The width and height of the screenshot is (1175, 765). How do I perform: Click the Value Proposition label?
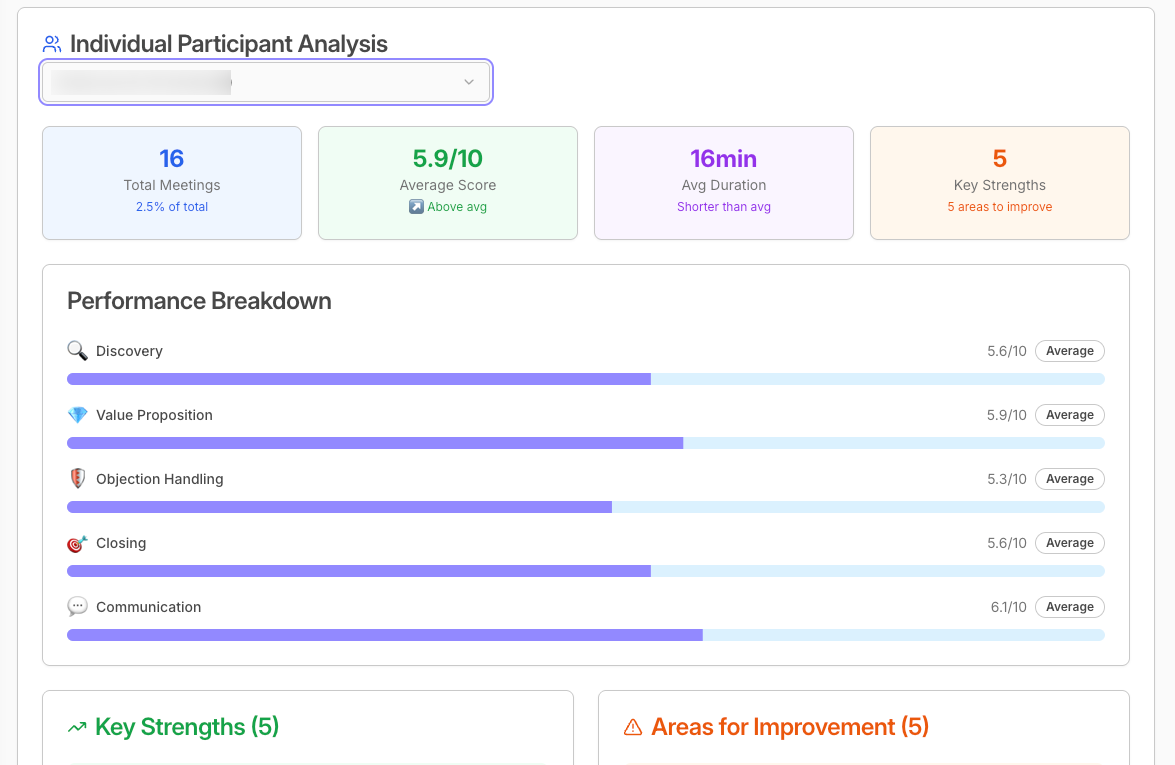coord(154,415)
